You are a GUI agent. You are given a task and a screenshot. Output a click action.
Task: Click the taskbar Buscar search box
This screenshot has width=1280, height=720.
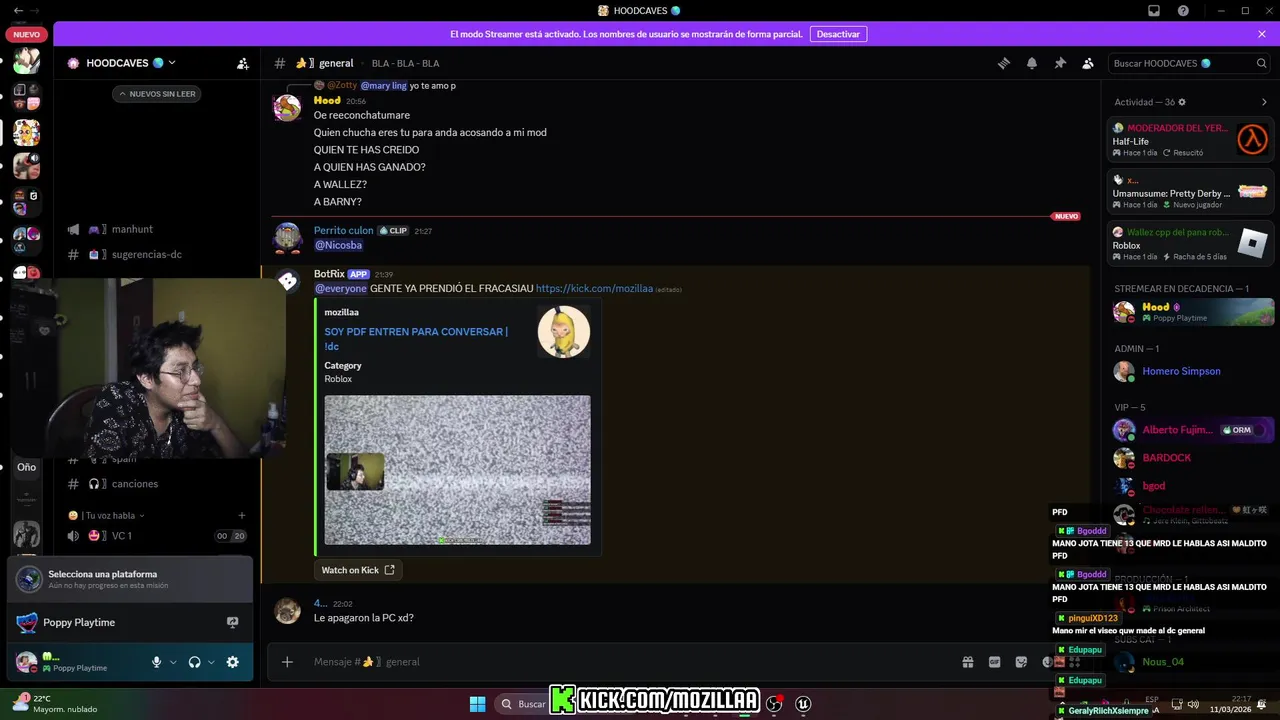pos(524,704)
